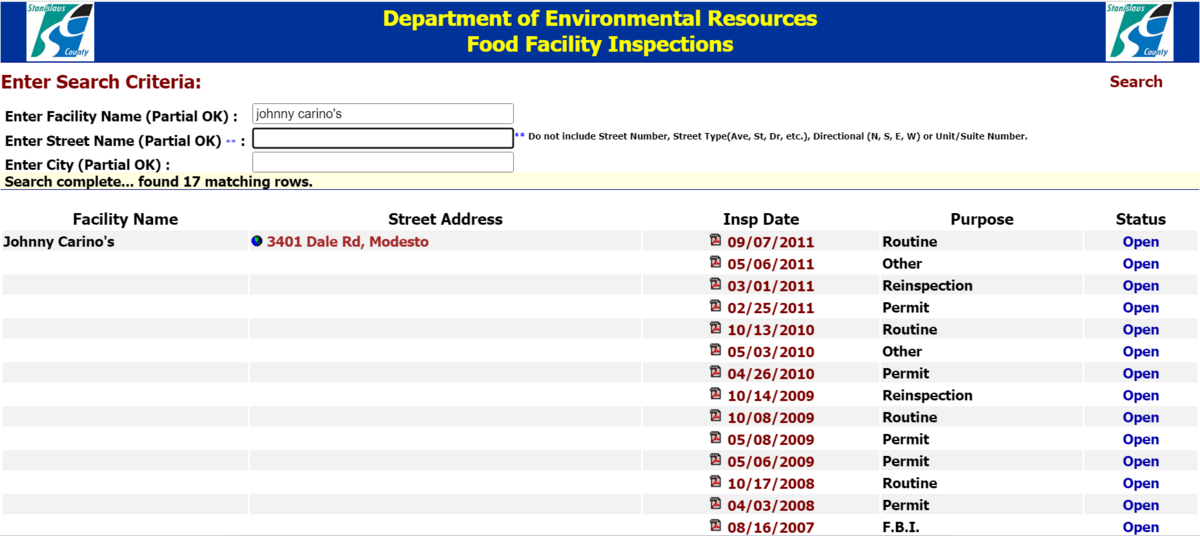The height and width of the screenshot is (536, 1200).
Task: Open the 09/07/2011 inspection date link
Action: 770,242
